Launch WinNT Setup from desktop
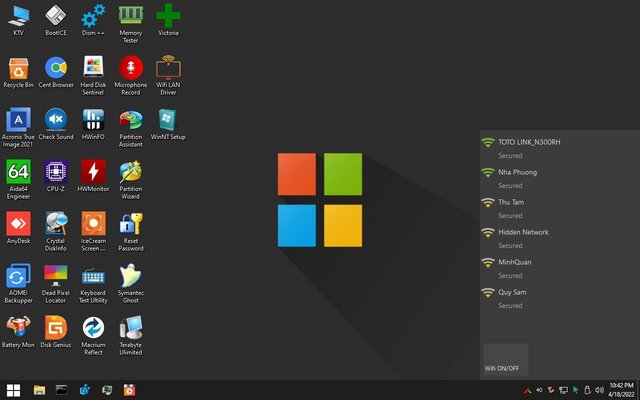Screen dimensions: 640x400 168,124
